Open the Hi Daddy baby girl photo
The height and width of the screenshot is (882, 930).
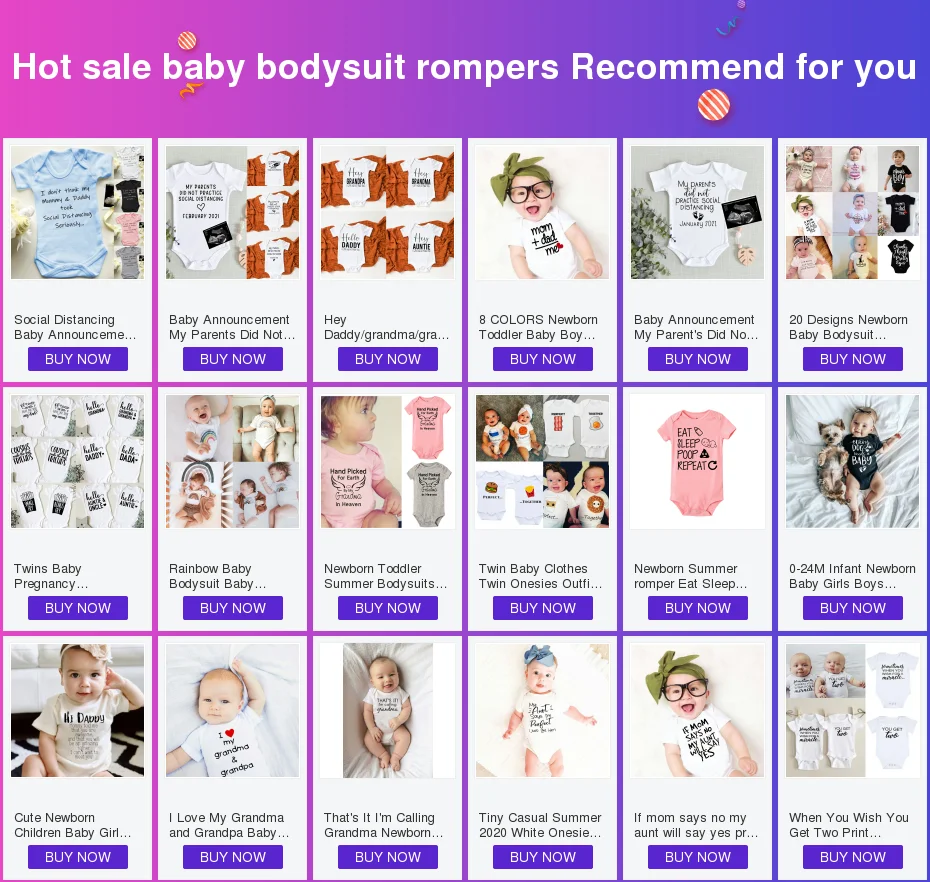tap(78, 711)
